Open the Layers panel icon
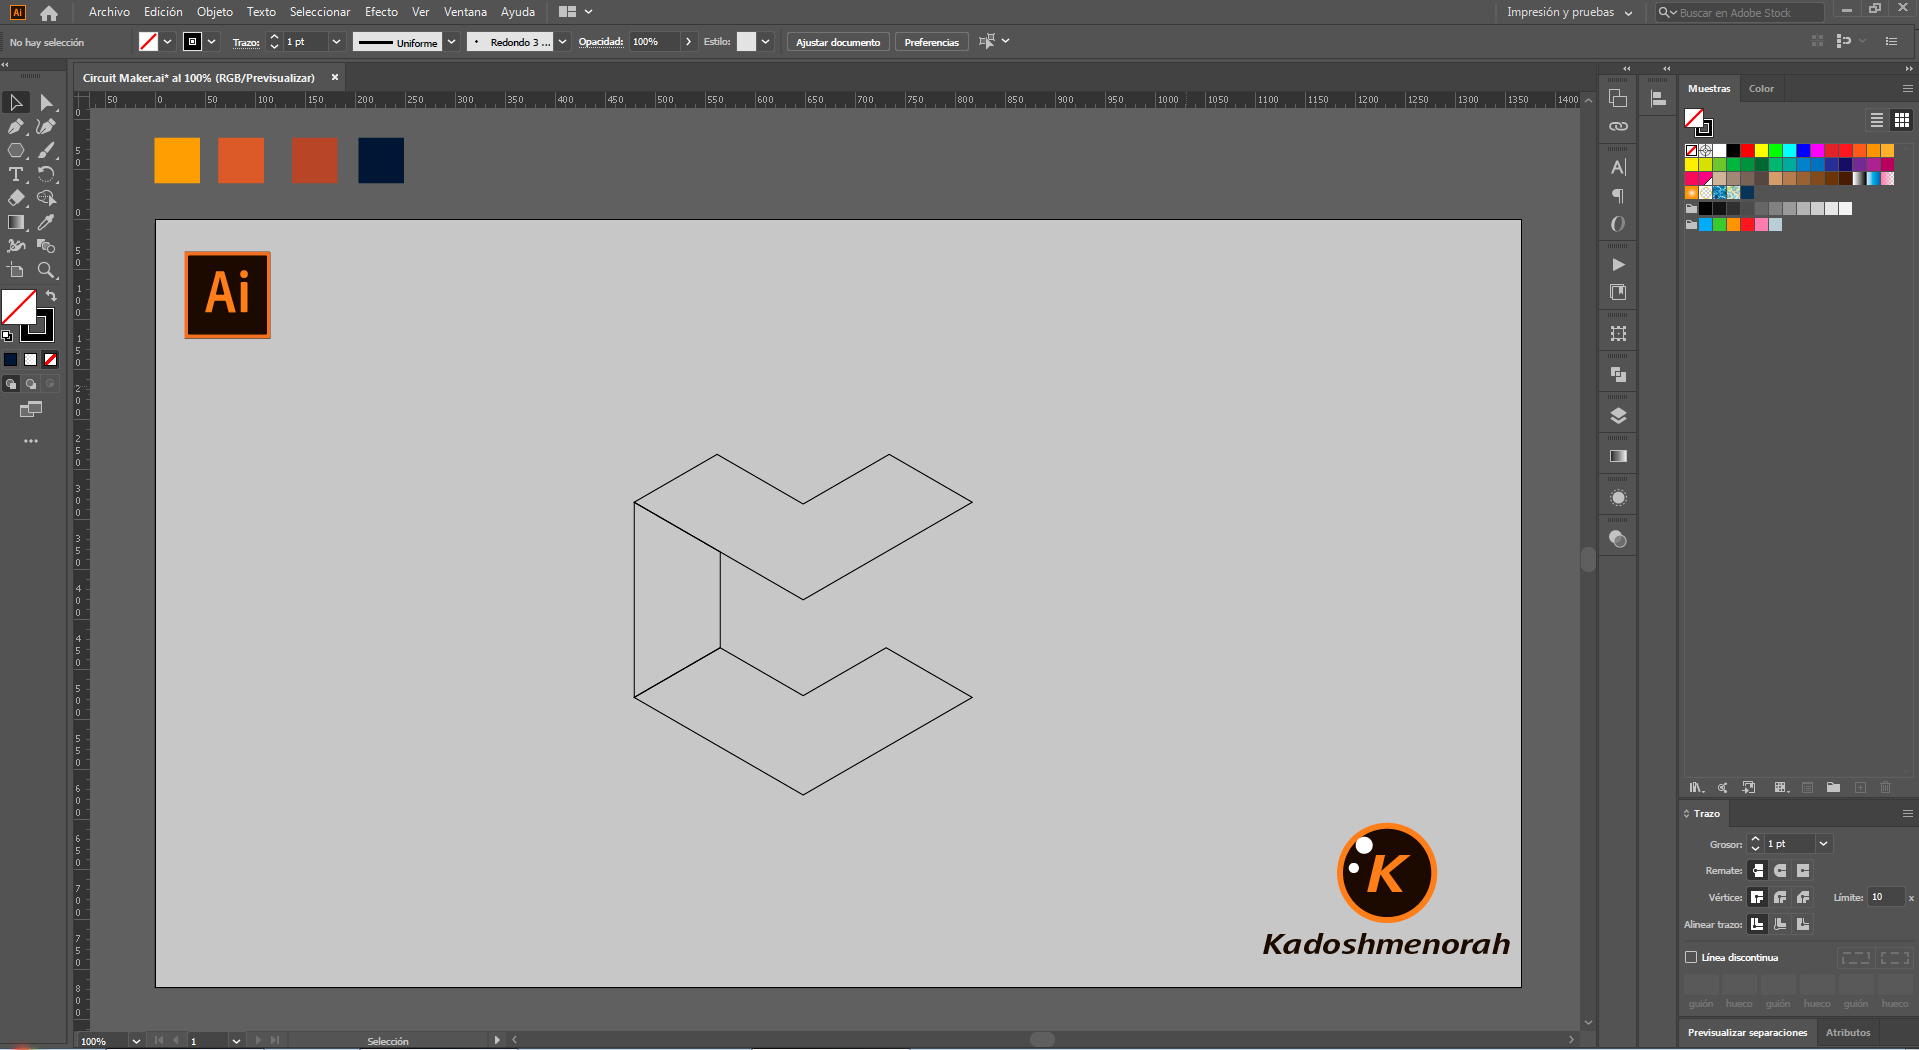The image size is (1919, 1050). point(1618,416)
